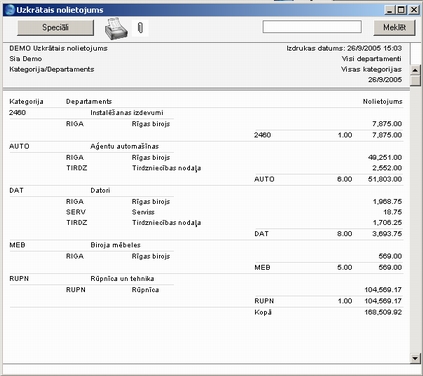Click the Datori category name

point(100,190)
